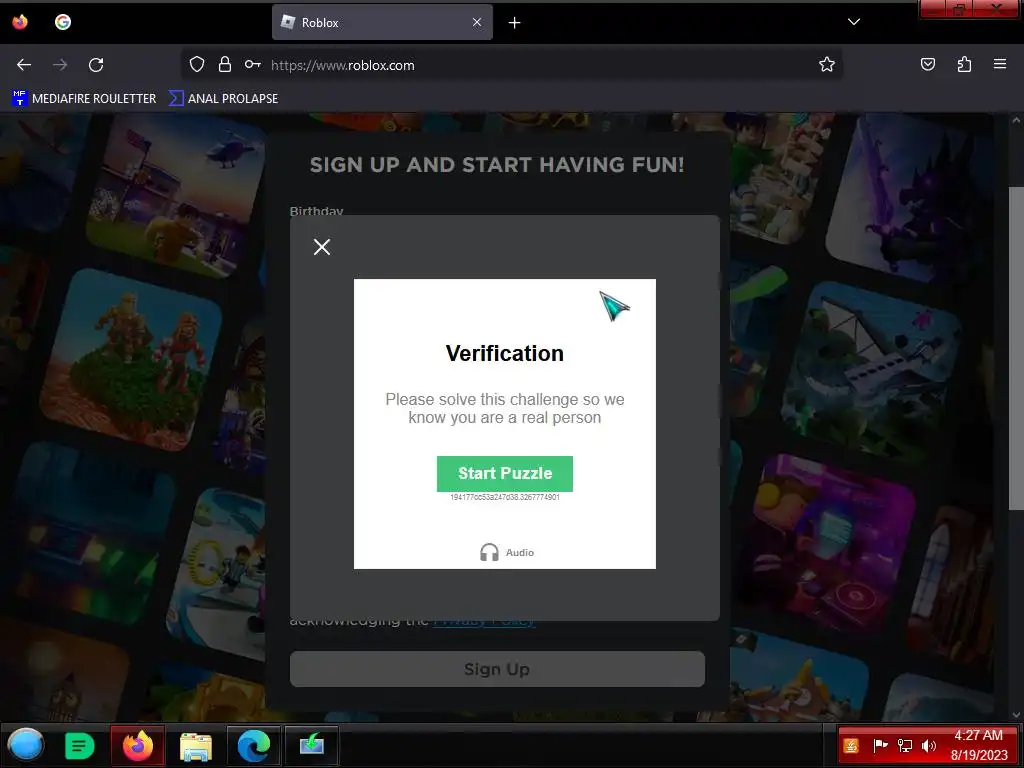The height and width of the screenshot is (768, 1024).
Task: Click the saved password key icon
Action: pyautogui.click(x=253, y=64)
